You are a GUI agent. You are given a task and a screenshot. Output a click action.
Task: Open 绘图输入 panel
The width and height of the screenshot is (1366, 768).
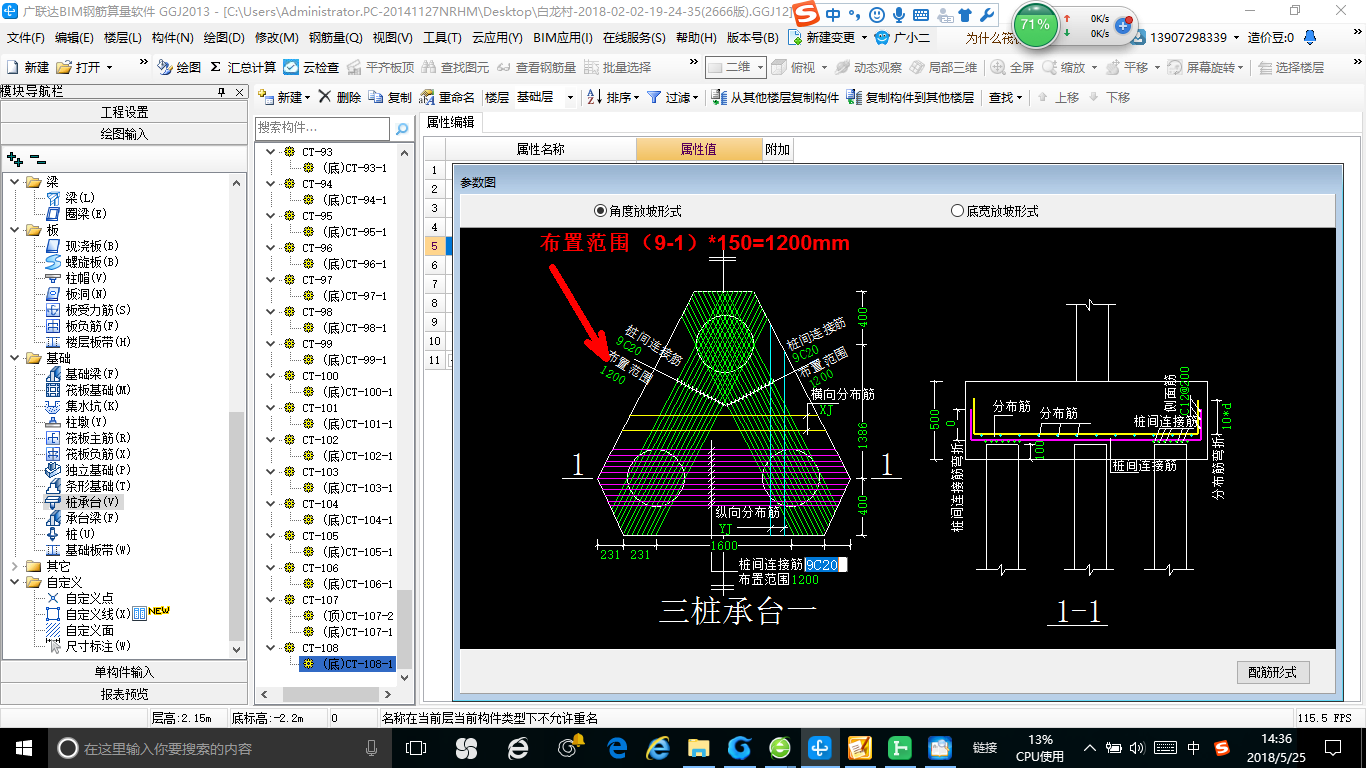pyautogui.click(x=124, y=134)
